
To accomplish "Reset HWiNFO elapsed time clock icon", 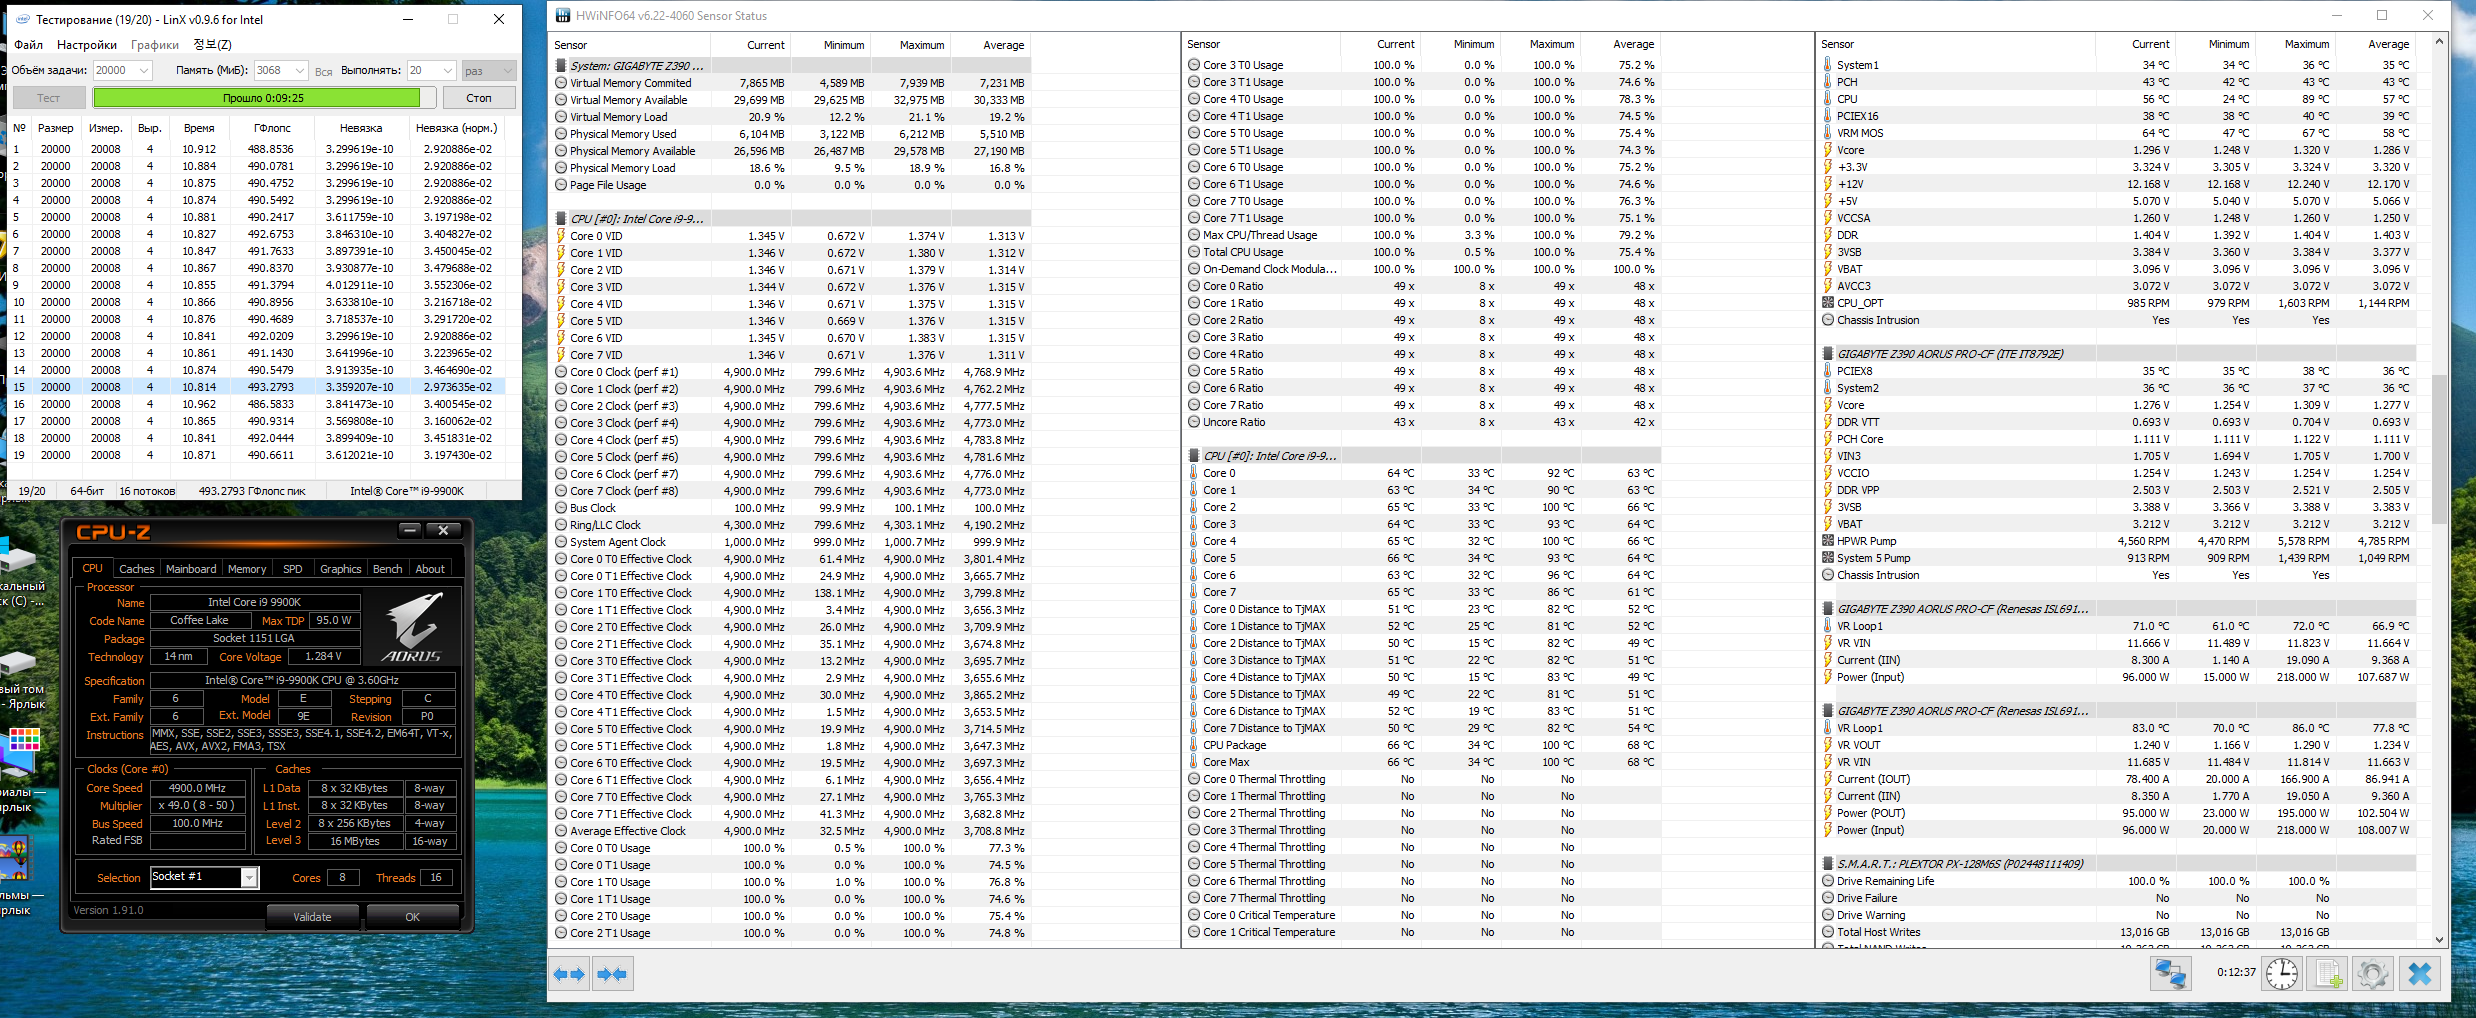I will pos(2281,974).
